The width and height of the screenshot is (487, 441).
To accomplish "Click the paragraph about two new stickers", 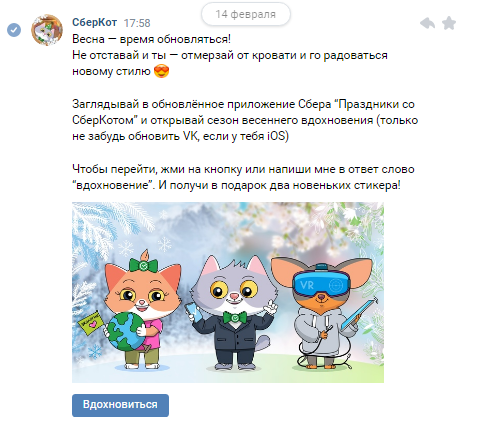I will (x=243, y=177).
